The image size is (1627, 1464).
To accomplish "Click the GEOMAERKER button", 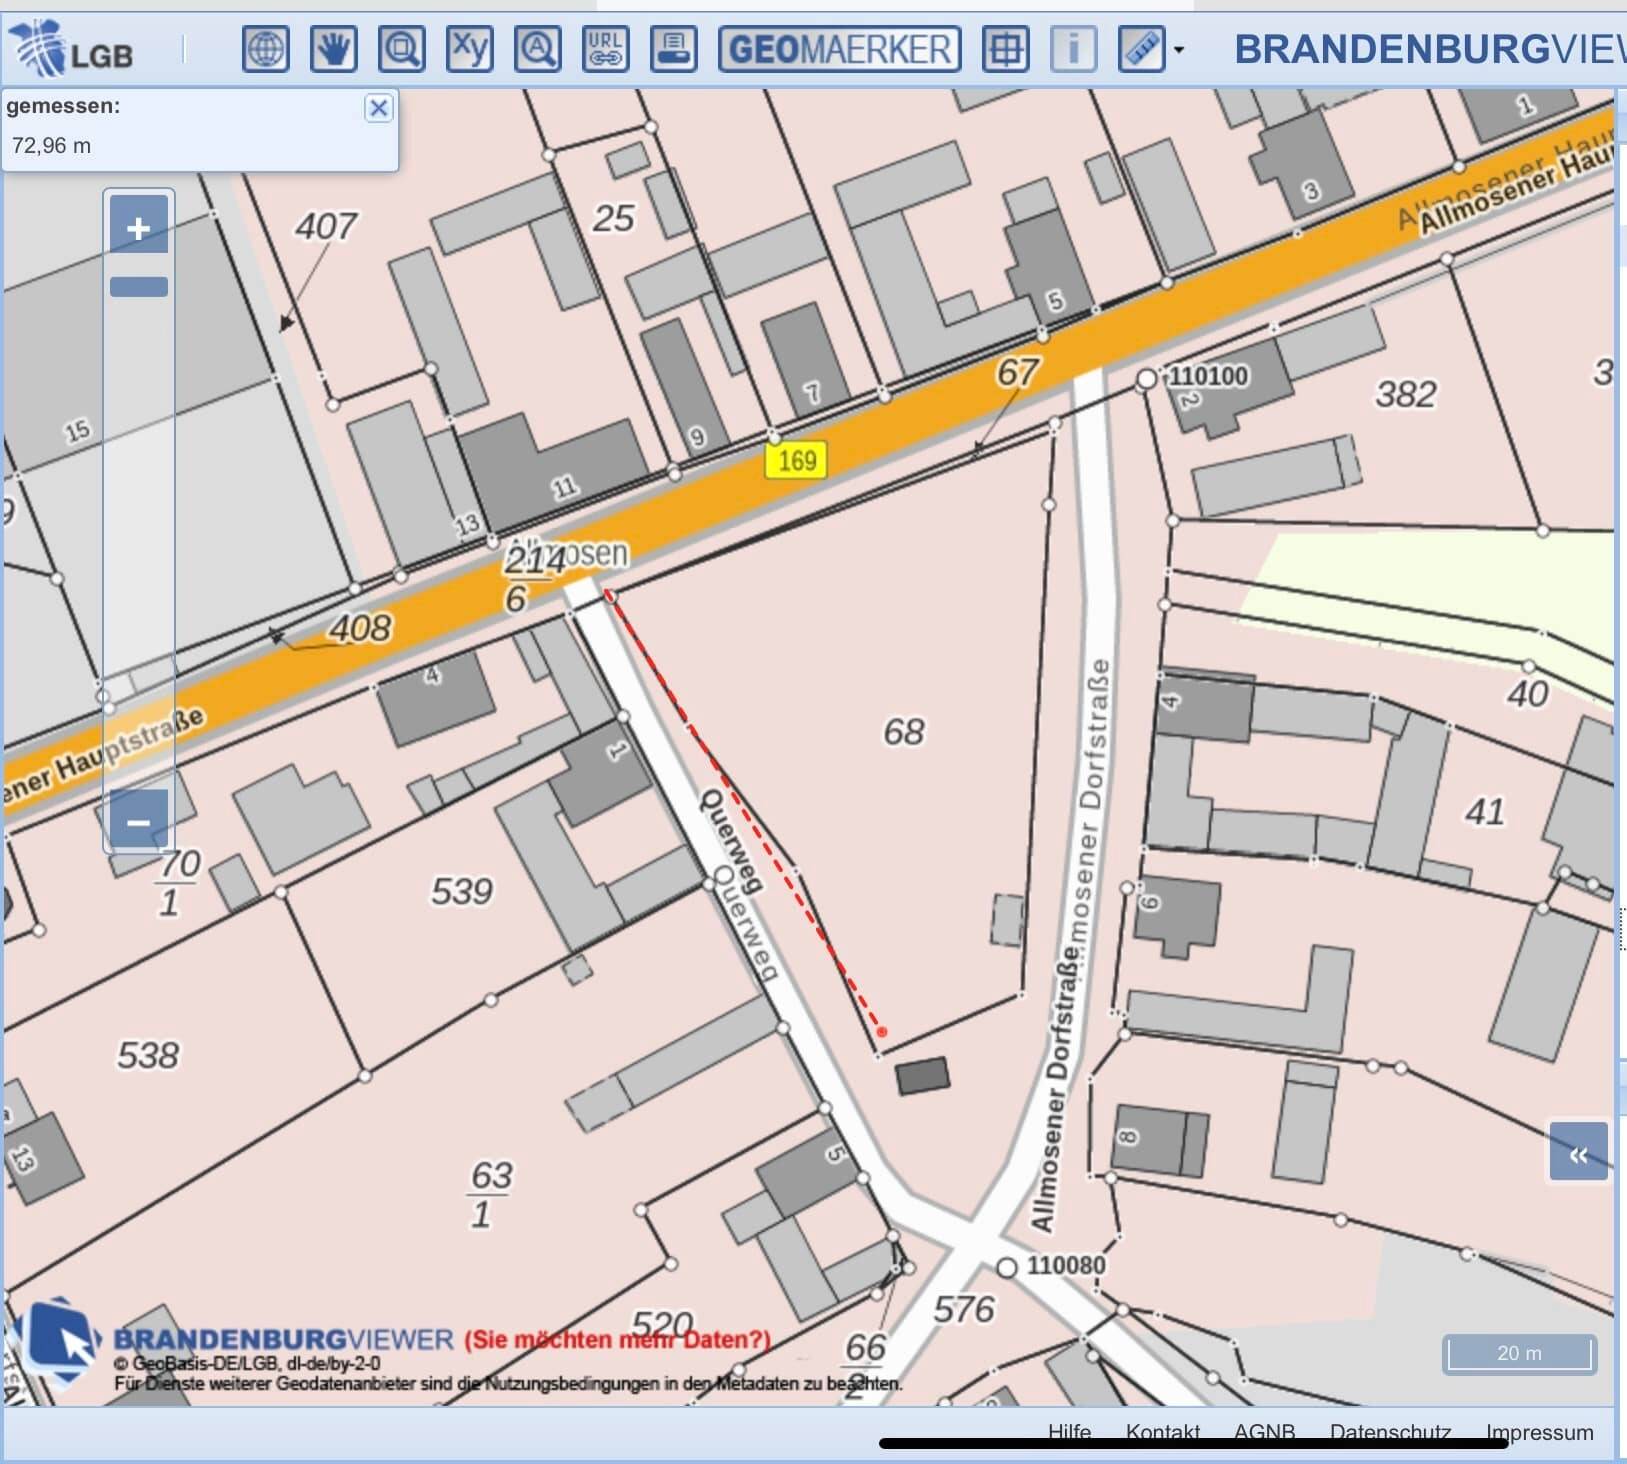I will 839,48.
